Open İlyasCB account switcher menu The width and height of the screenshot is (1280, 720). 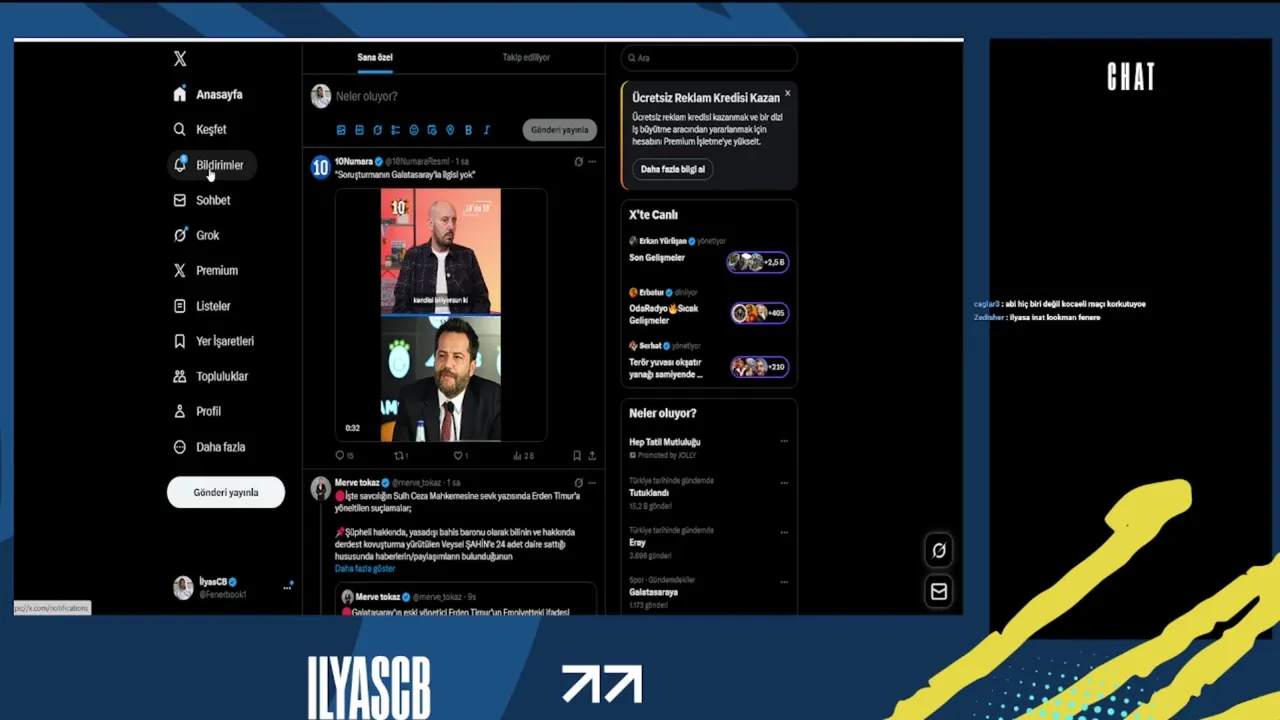click(232, 588)
